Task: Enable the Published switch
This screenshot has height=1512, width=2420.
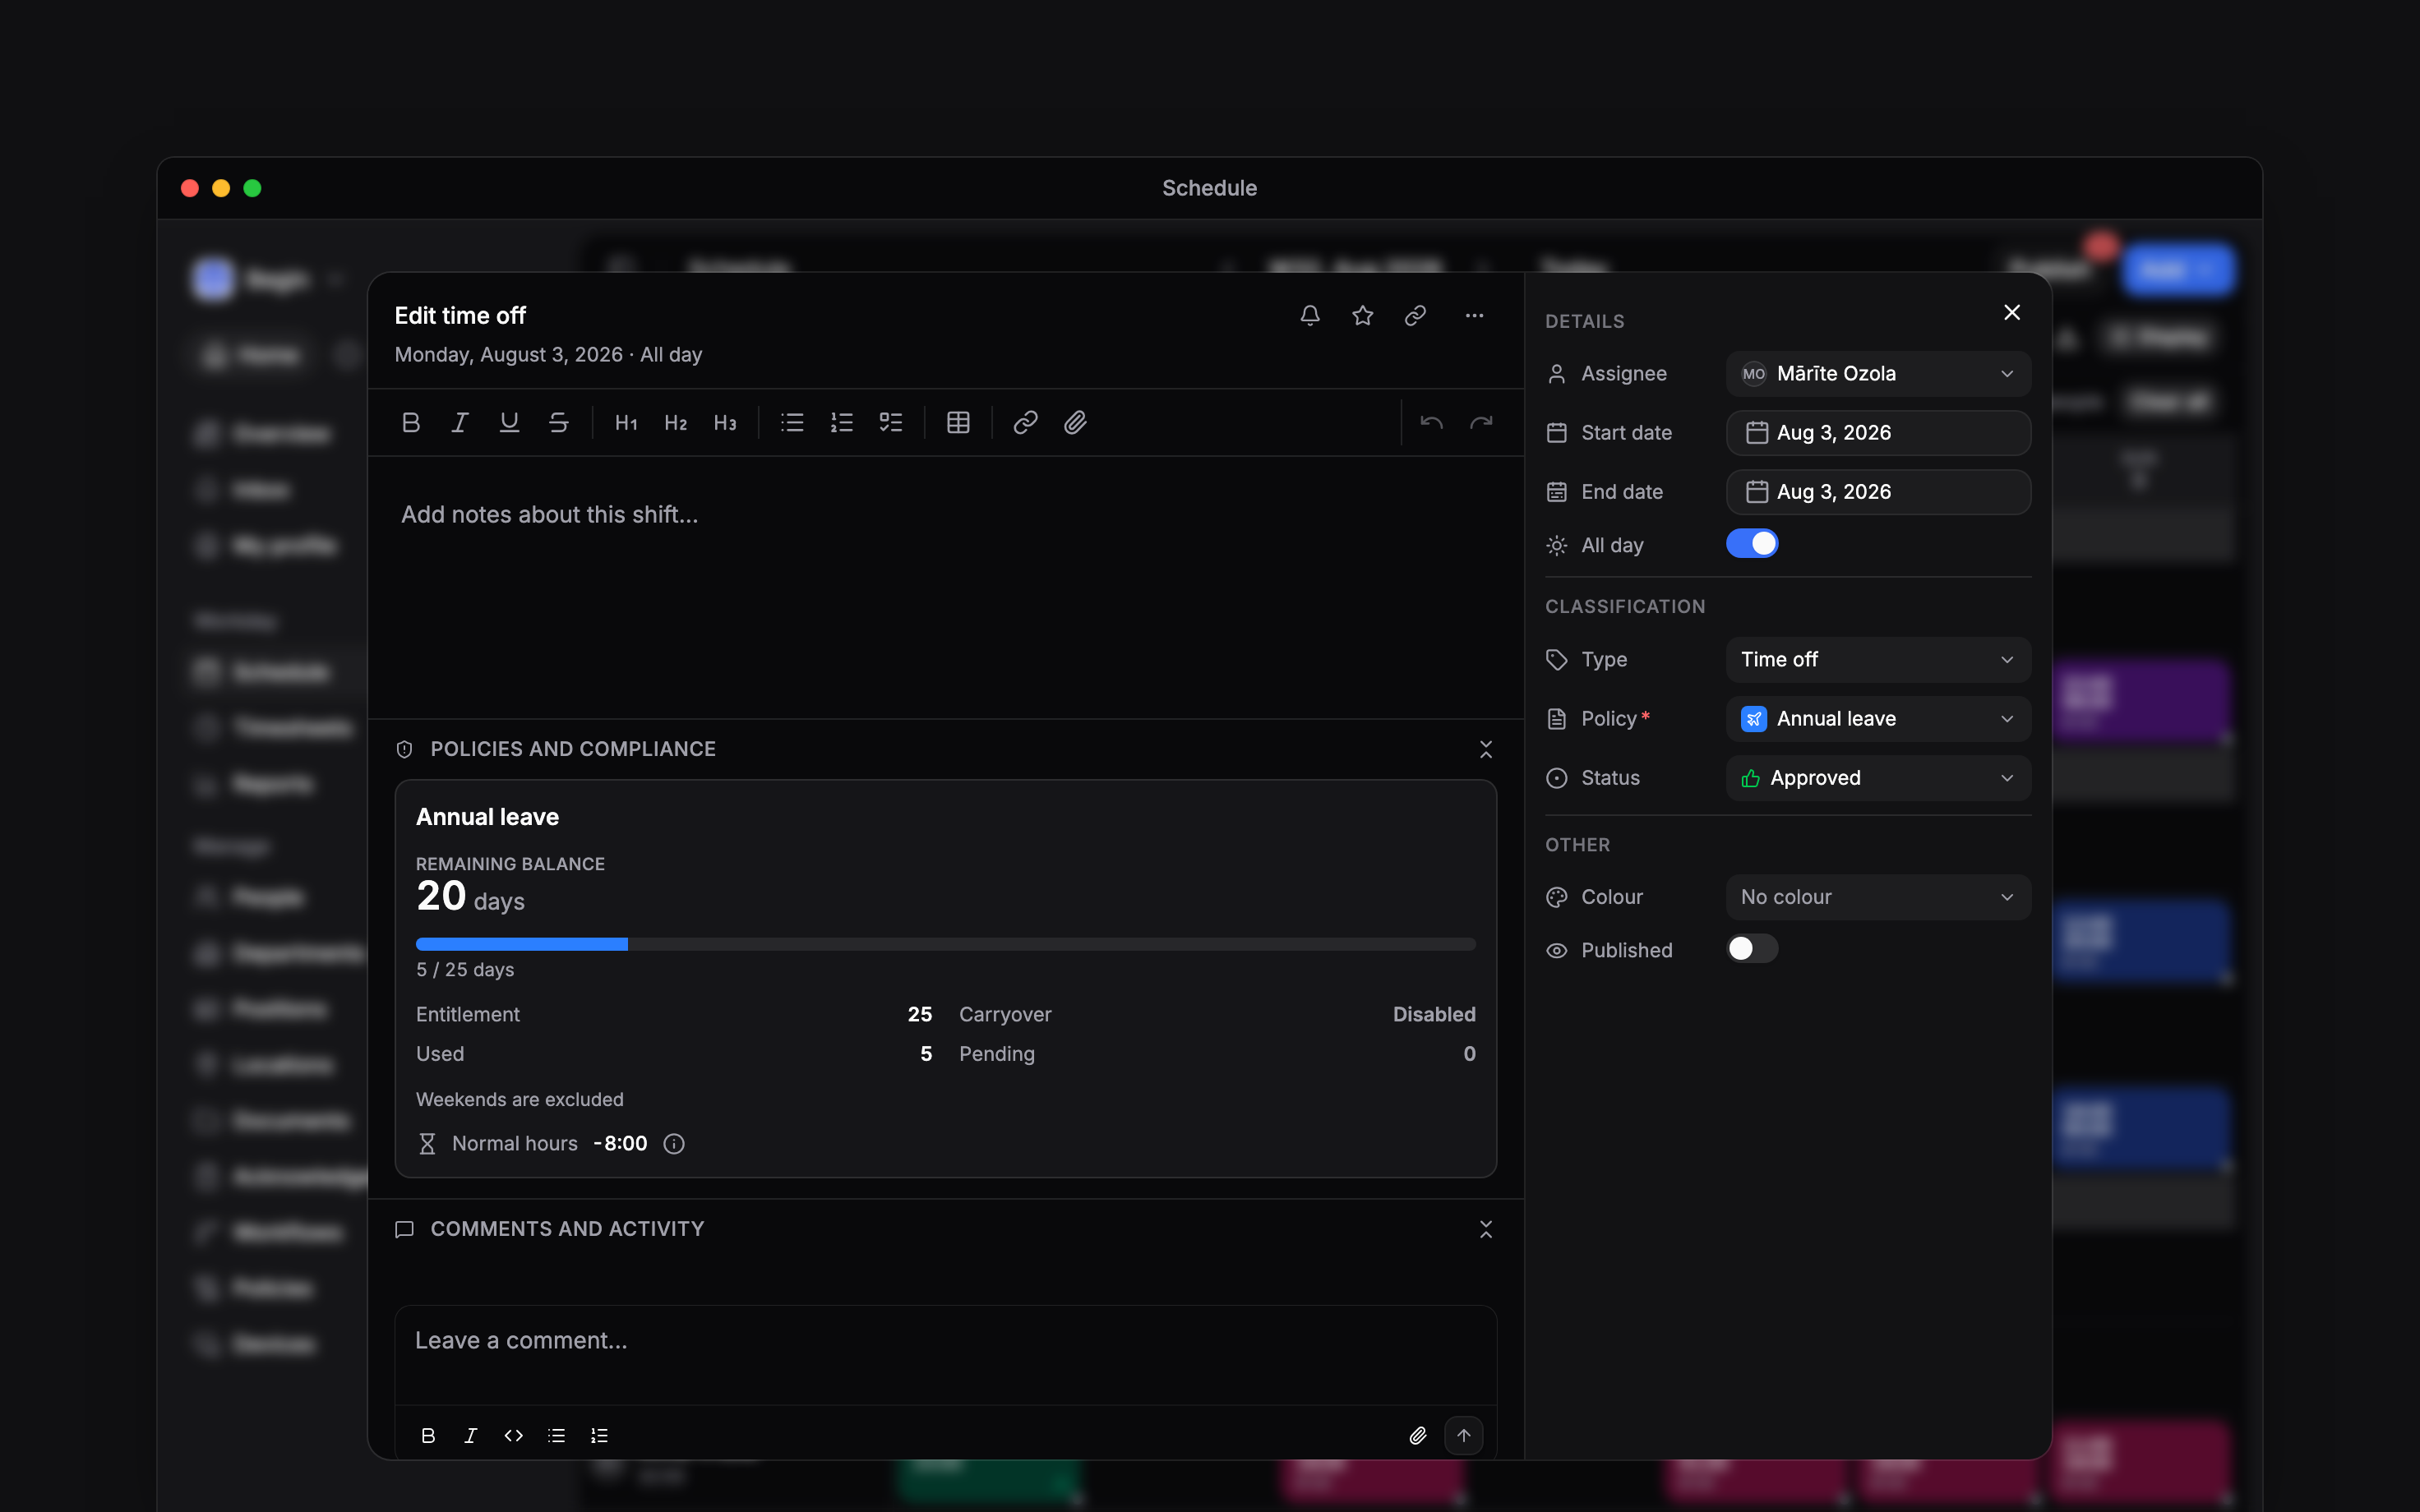Action: pyautogui.click(x=1752, y=949)
